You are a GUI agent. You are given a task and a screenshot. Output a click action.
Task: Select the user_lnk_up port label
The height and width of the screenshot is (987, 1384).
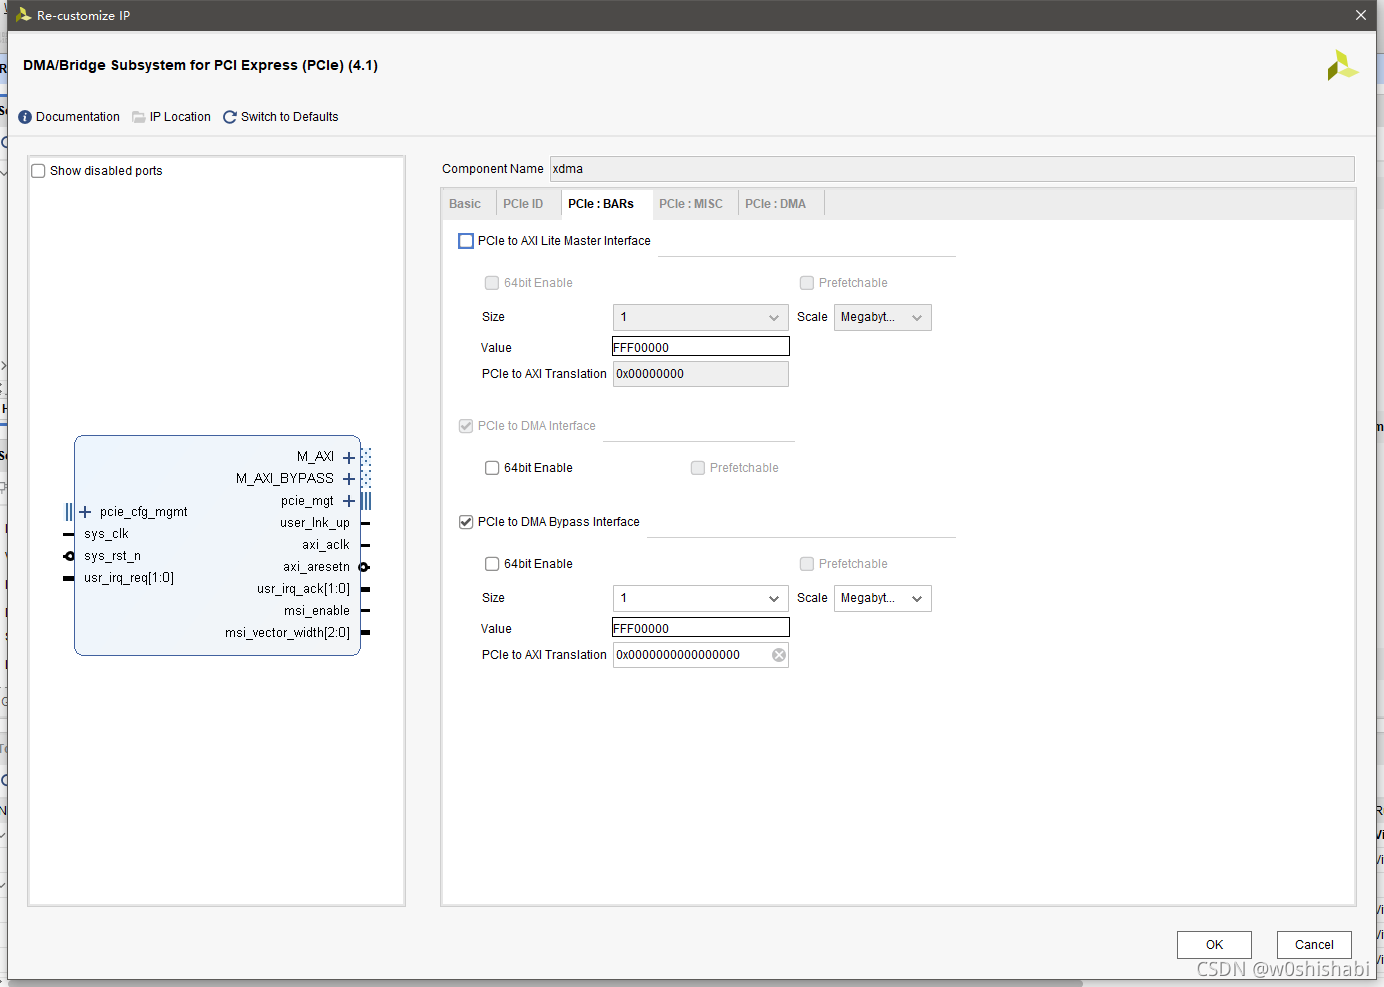pyautogui.click(x=315, y=523)
